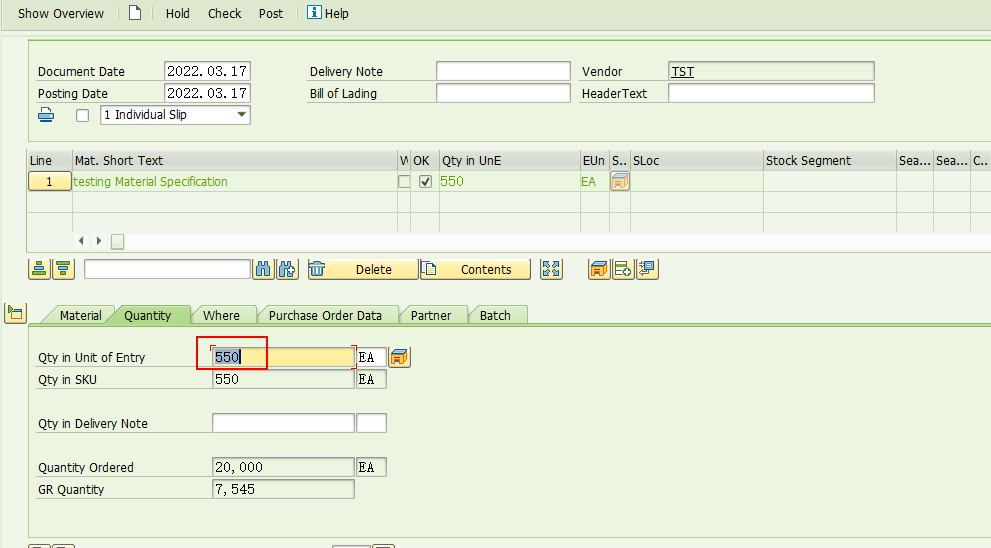Image resolution: width=991 pixels, height=548 pixels.
Task: Click the printer icon under Posting Date
Action: (46, 115)
